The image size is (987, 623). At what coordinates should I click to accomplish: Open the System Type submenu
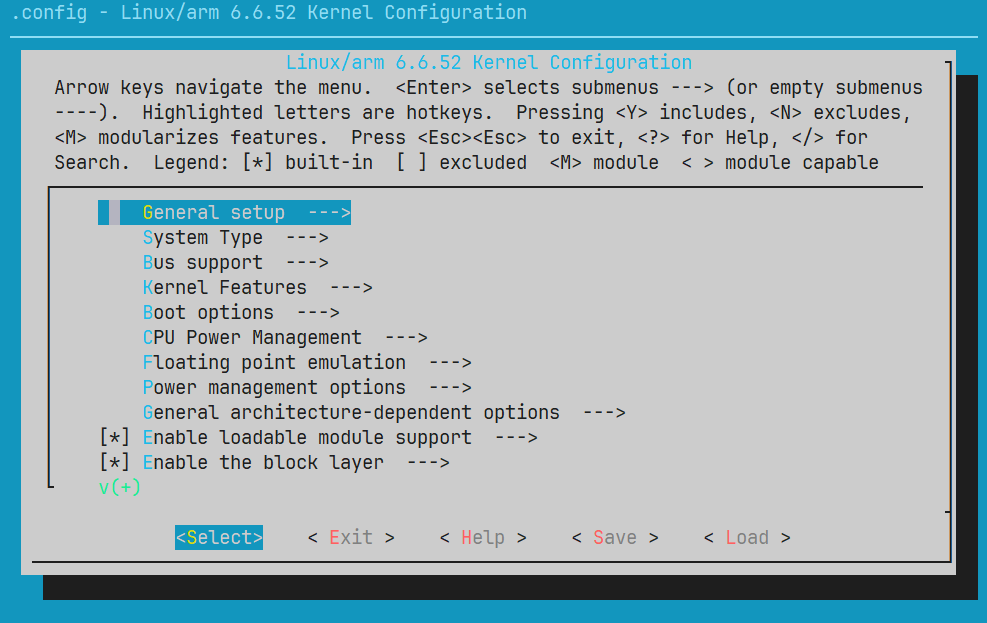pyautogui.click(x=203, y=238)
